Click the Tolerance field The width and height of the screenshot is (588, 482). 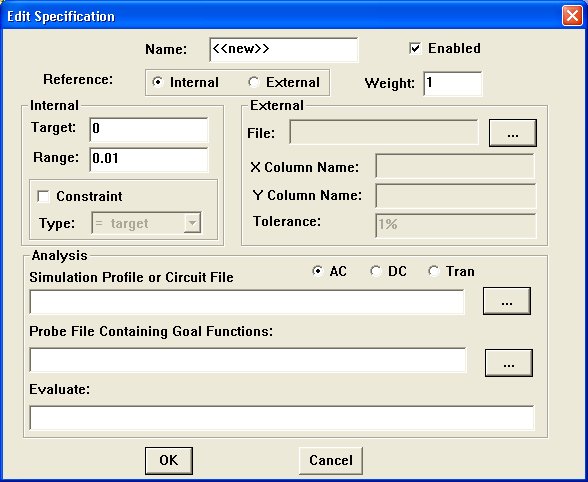455,225
